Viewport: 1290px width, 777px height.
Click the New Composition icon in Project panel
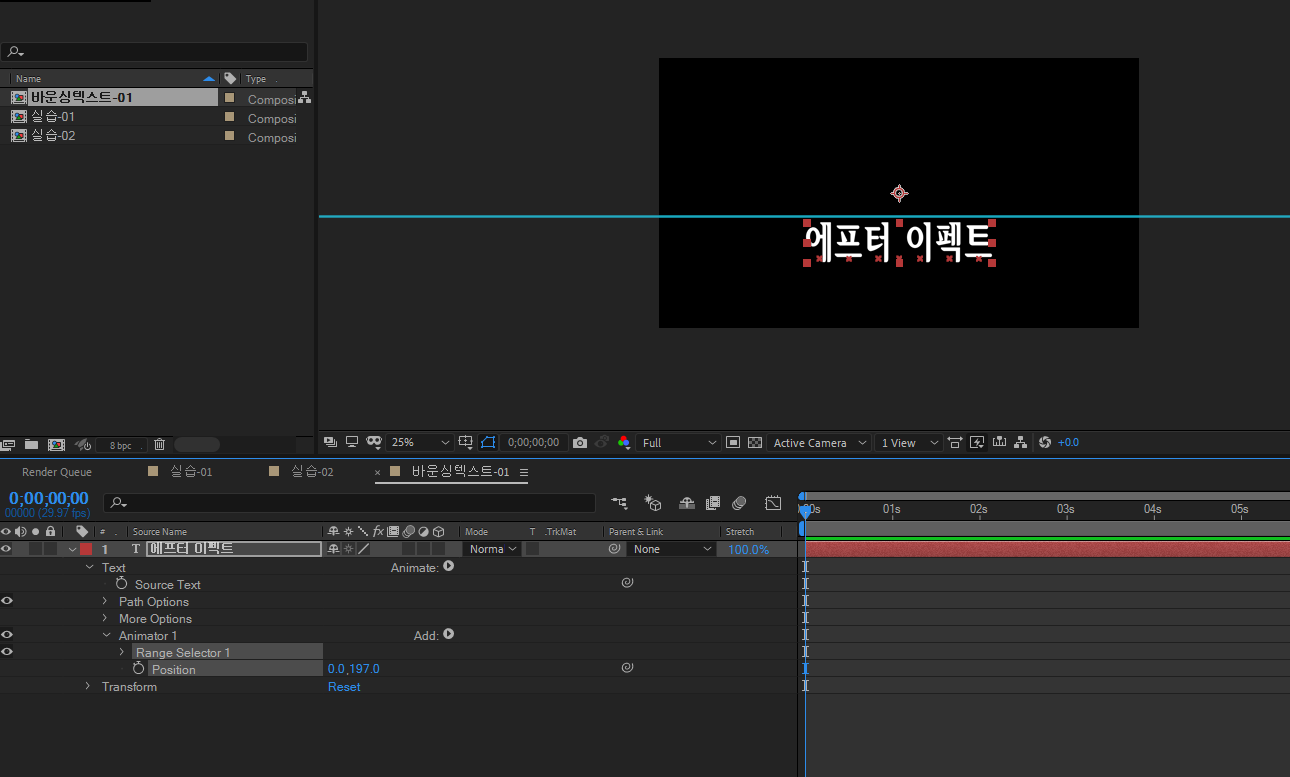click(x=56, y=445)
